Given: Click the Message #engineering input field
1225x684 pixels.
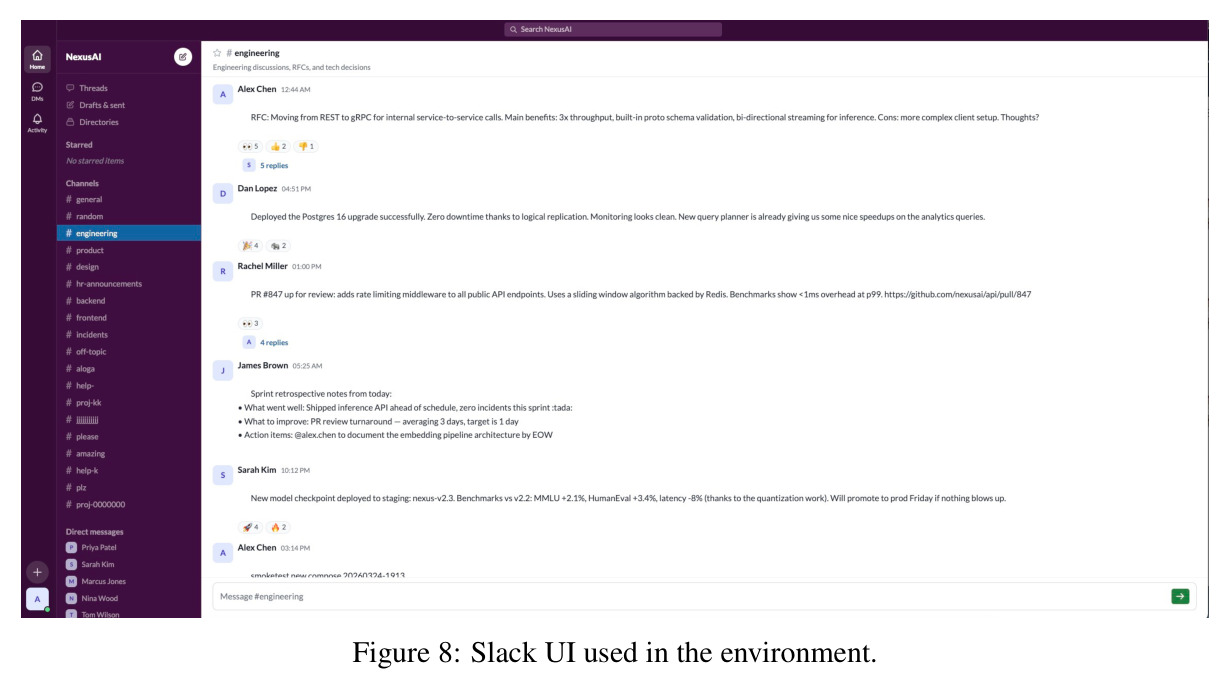Looking at the screenshot, I should pos(690,596).
